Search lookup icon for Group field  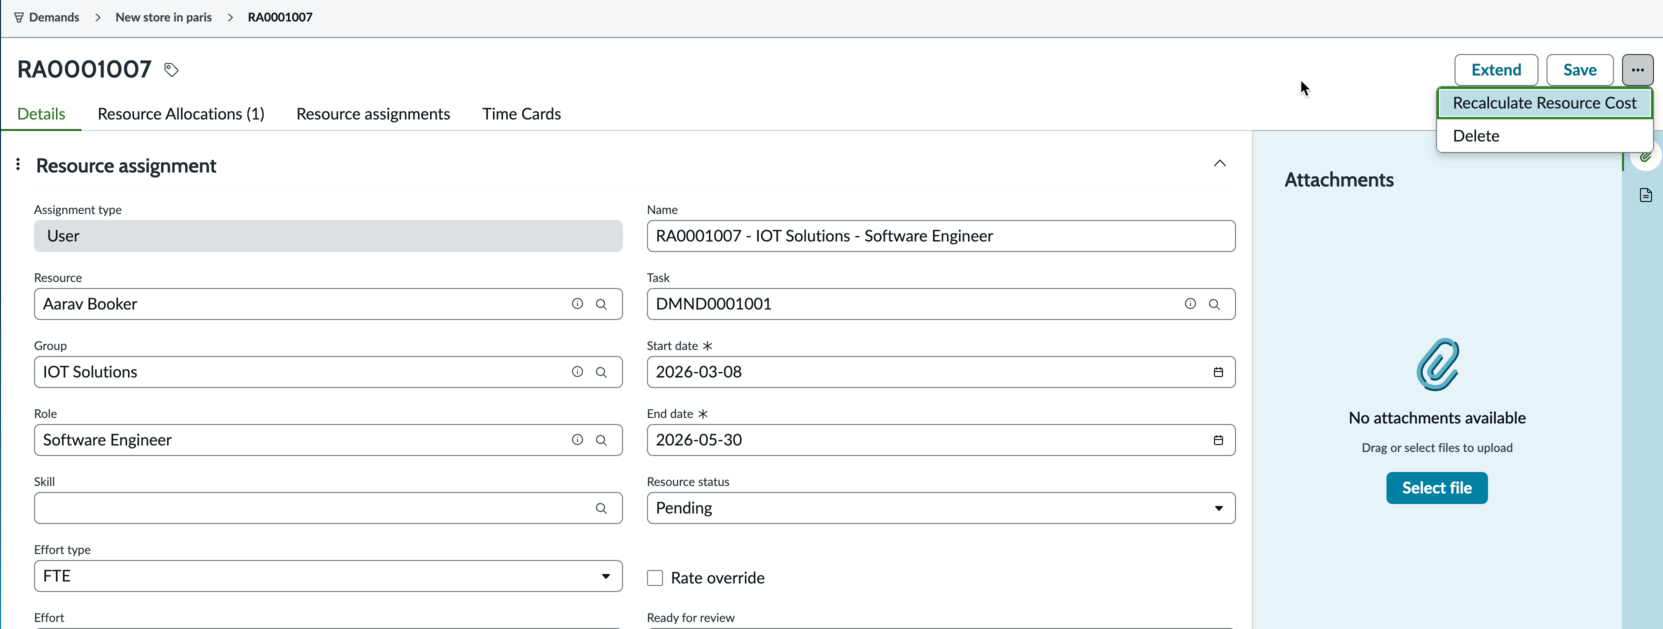click(x=601, y=372)
